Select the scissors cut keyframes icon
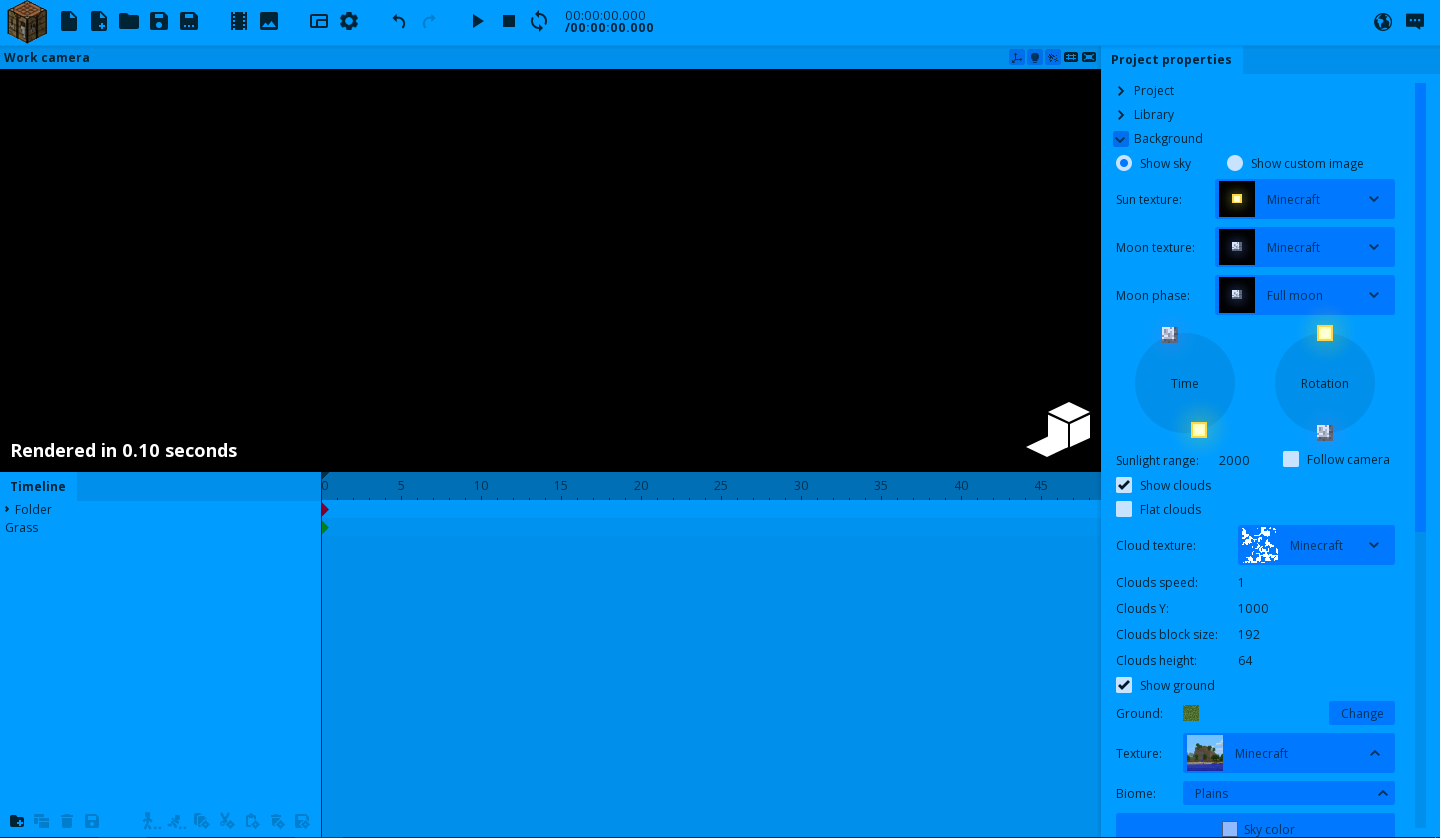 click(x=226, y=820)
